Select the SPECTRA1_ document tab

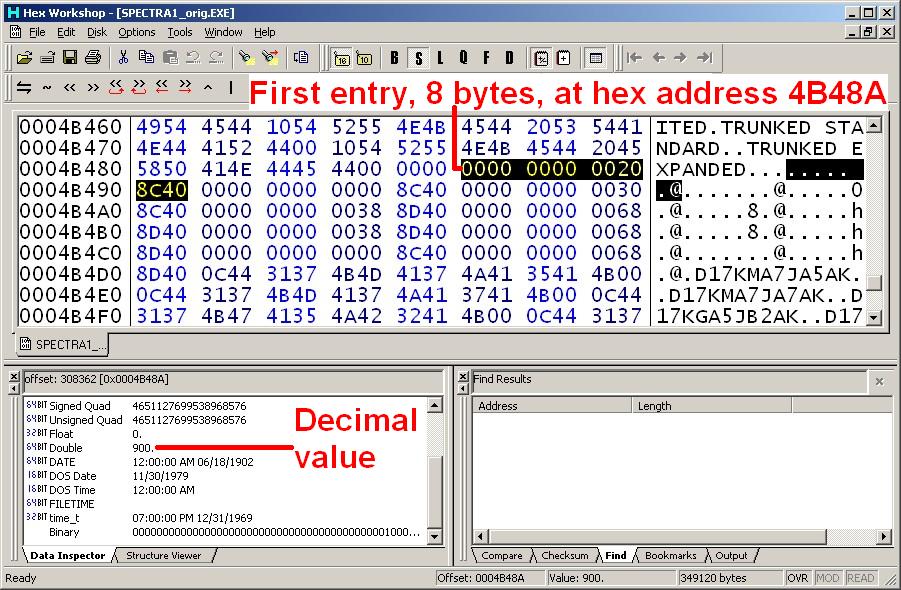[63, 344]
